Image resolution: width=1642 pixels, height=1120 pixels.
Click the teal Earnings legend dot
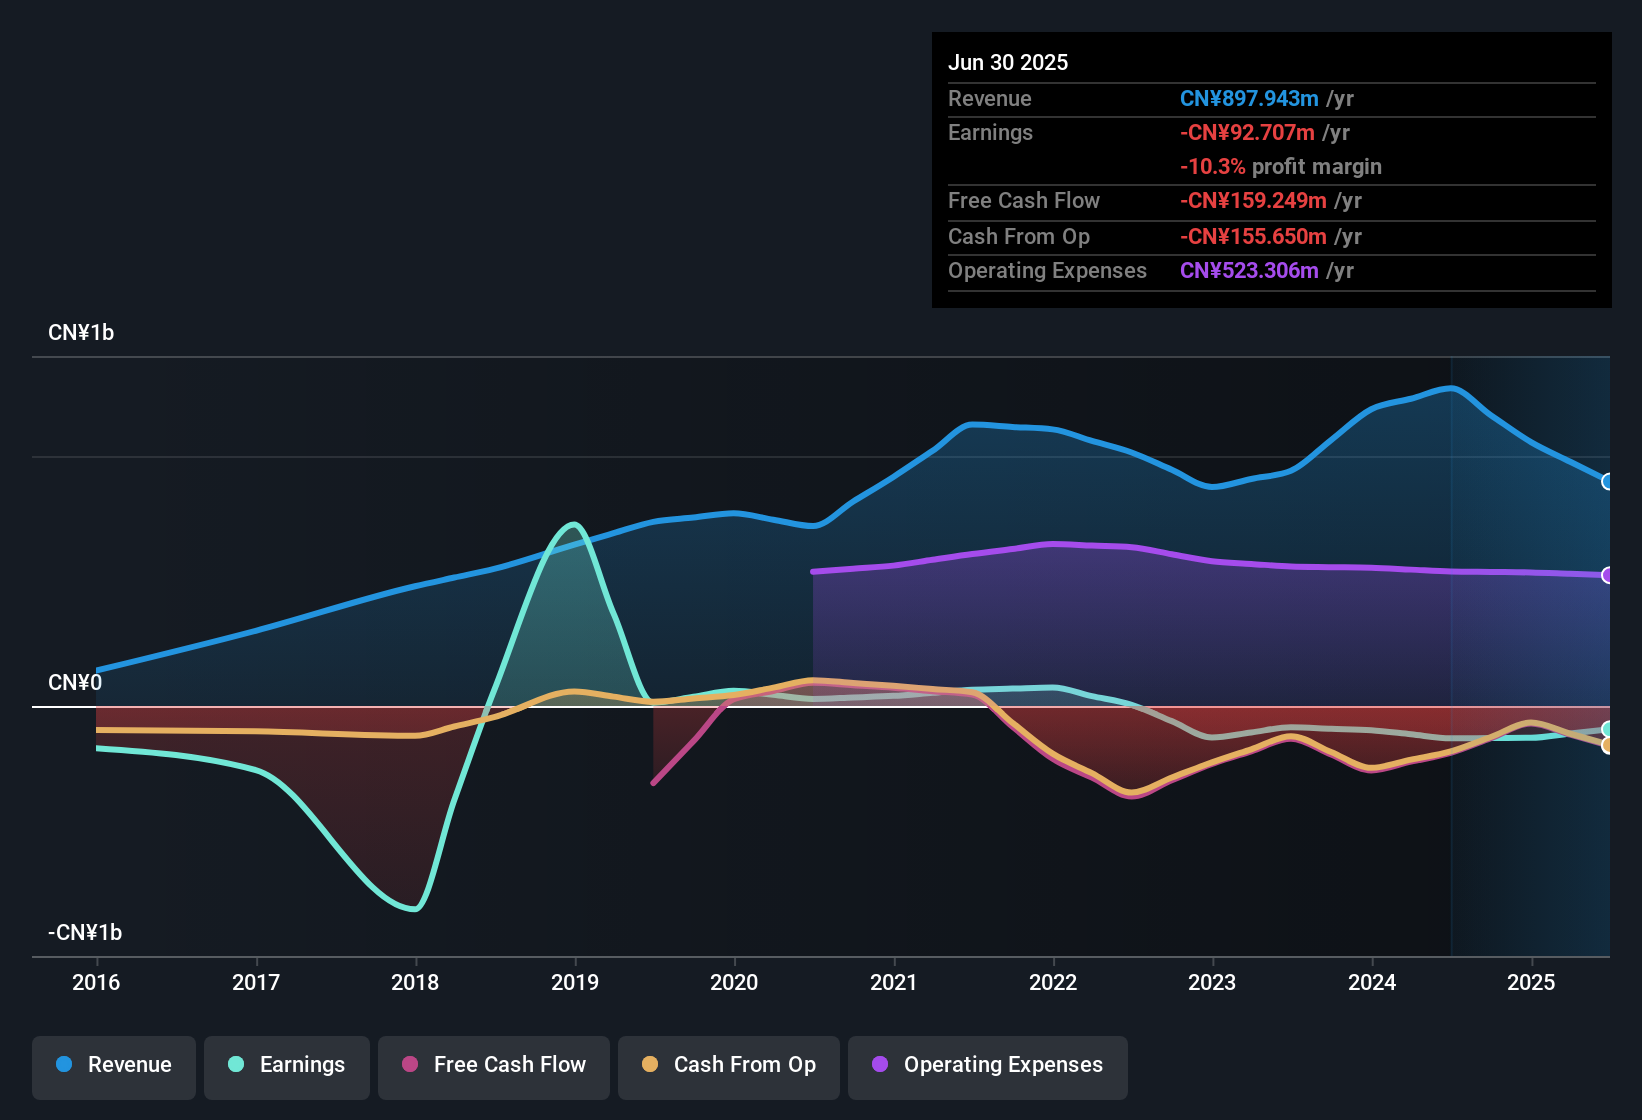point(236,1065)
